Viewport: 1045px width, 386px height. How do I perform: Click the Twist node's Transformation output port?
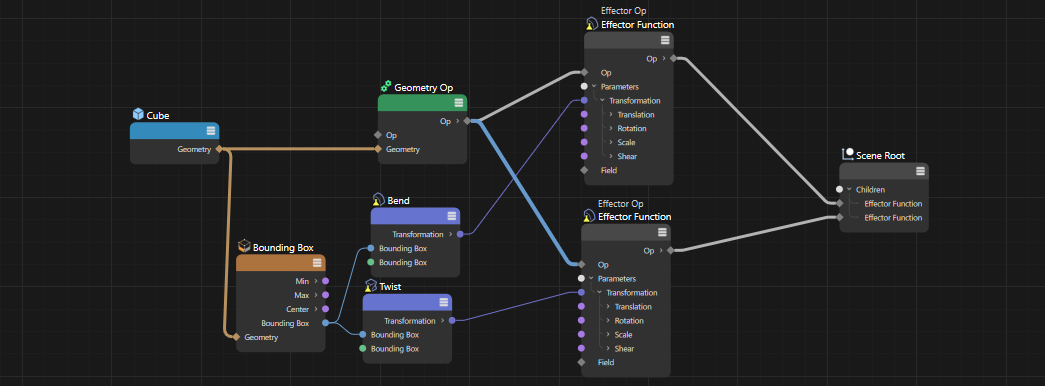pyautogui.click(x=452, y=321)
